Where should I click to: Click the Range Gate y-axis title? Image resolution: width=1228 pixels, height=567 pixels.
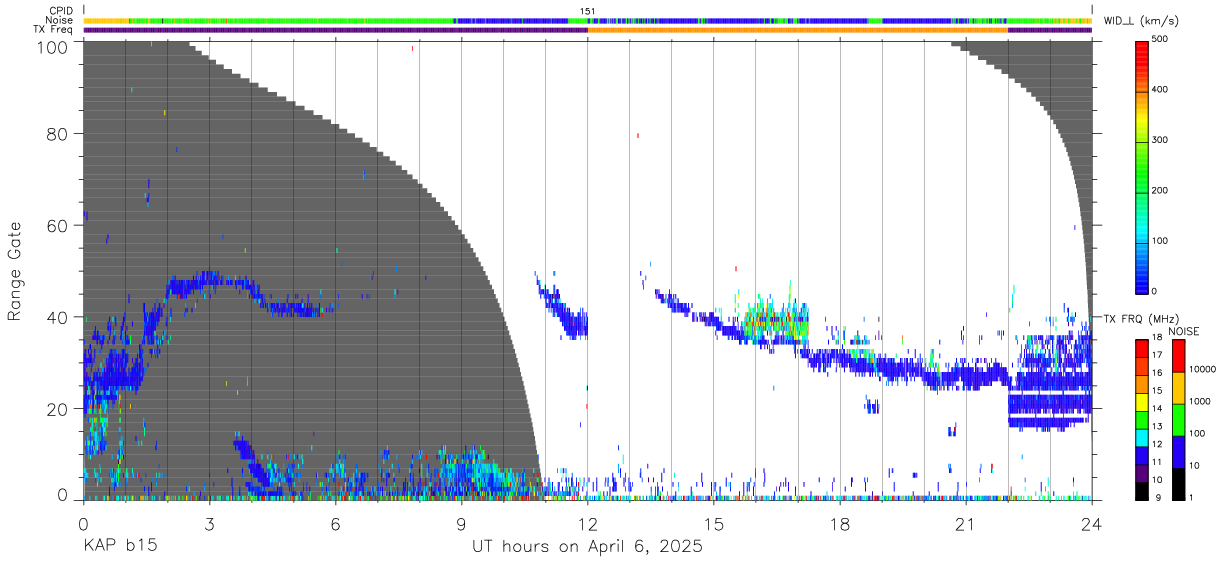tap(15, 271)
